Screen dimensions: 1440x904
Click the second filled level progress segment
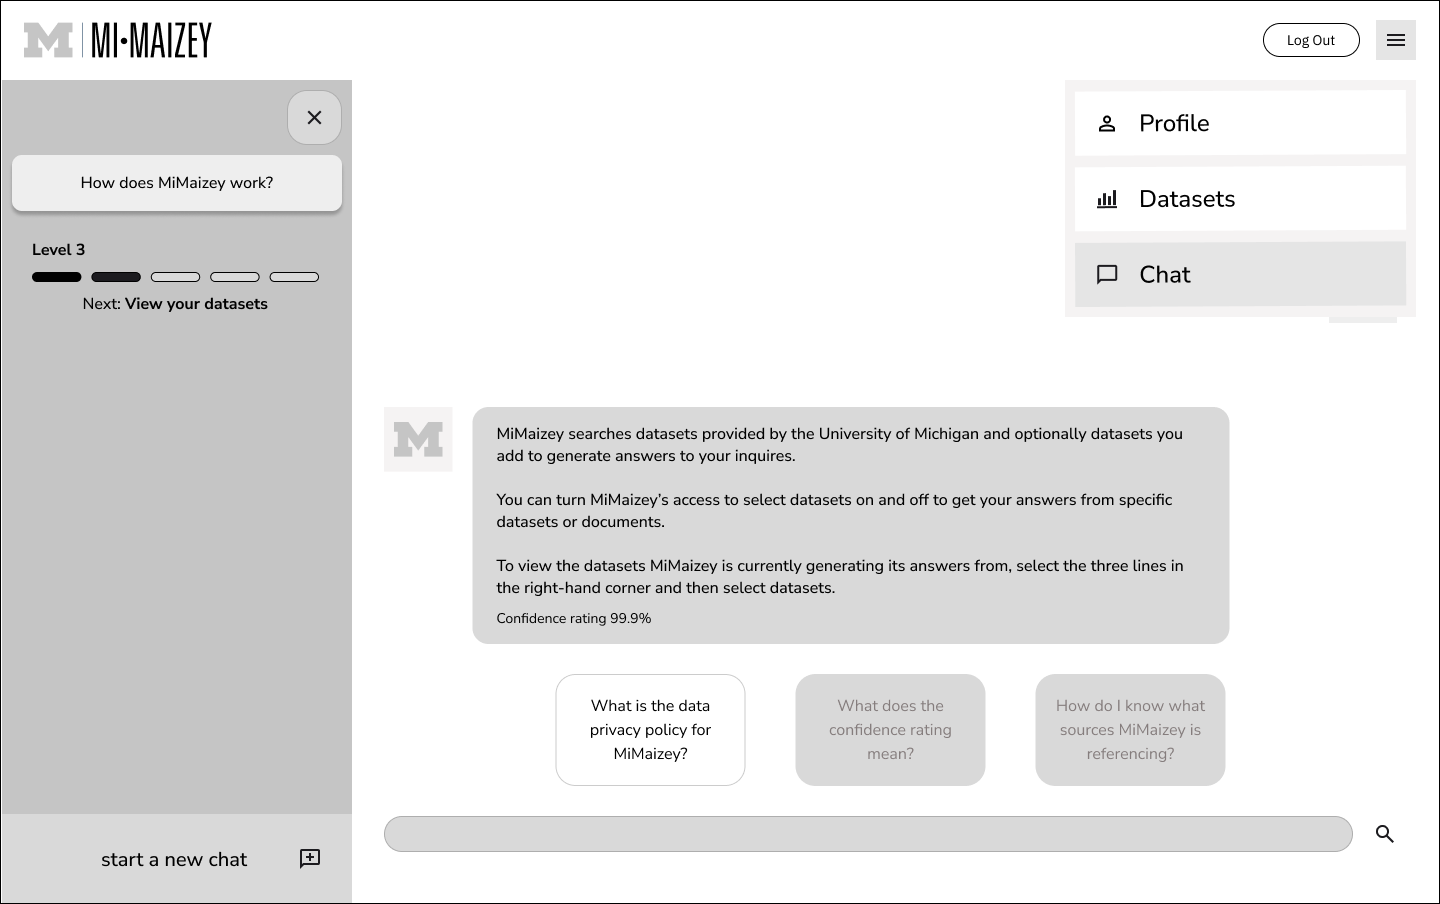[116, 277]
